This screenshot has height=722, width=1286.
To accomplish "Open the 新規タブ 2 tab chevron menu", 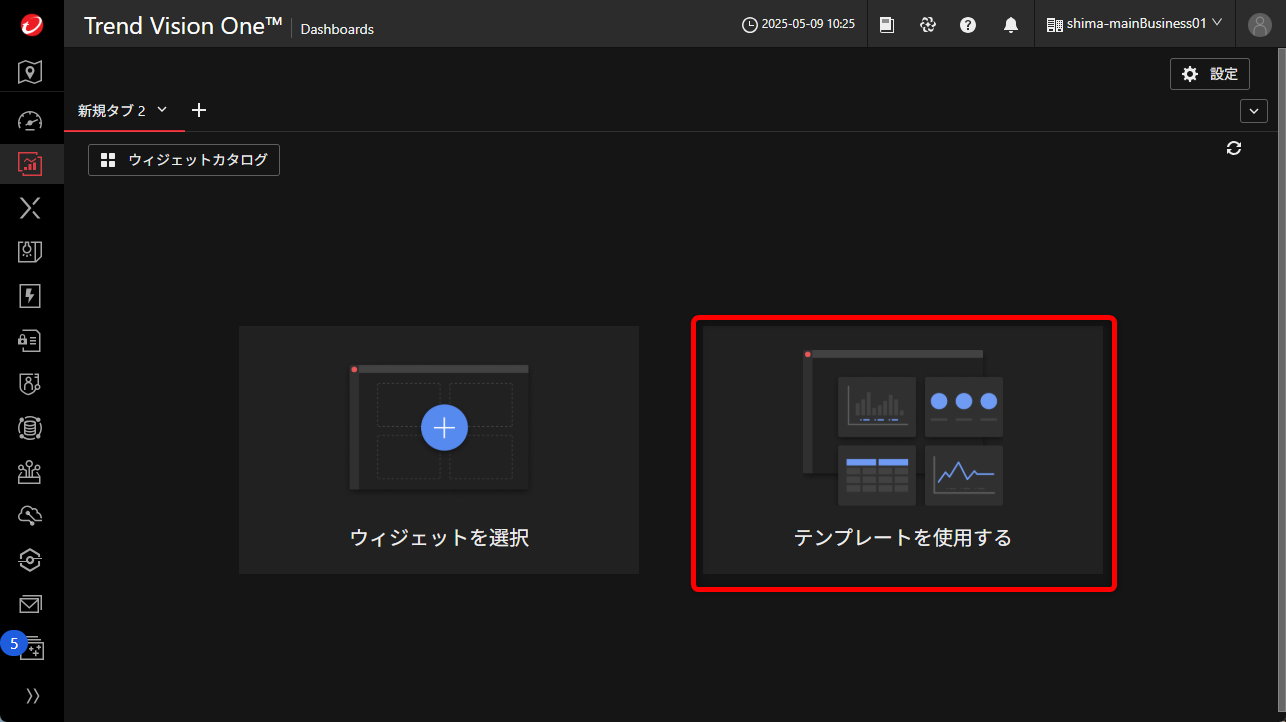I will pos(162,109).
